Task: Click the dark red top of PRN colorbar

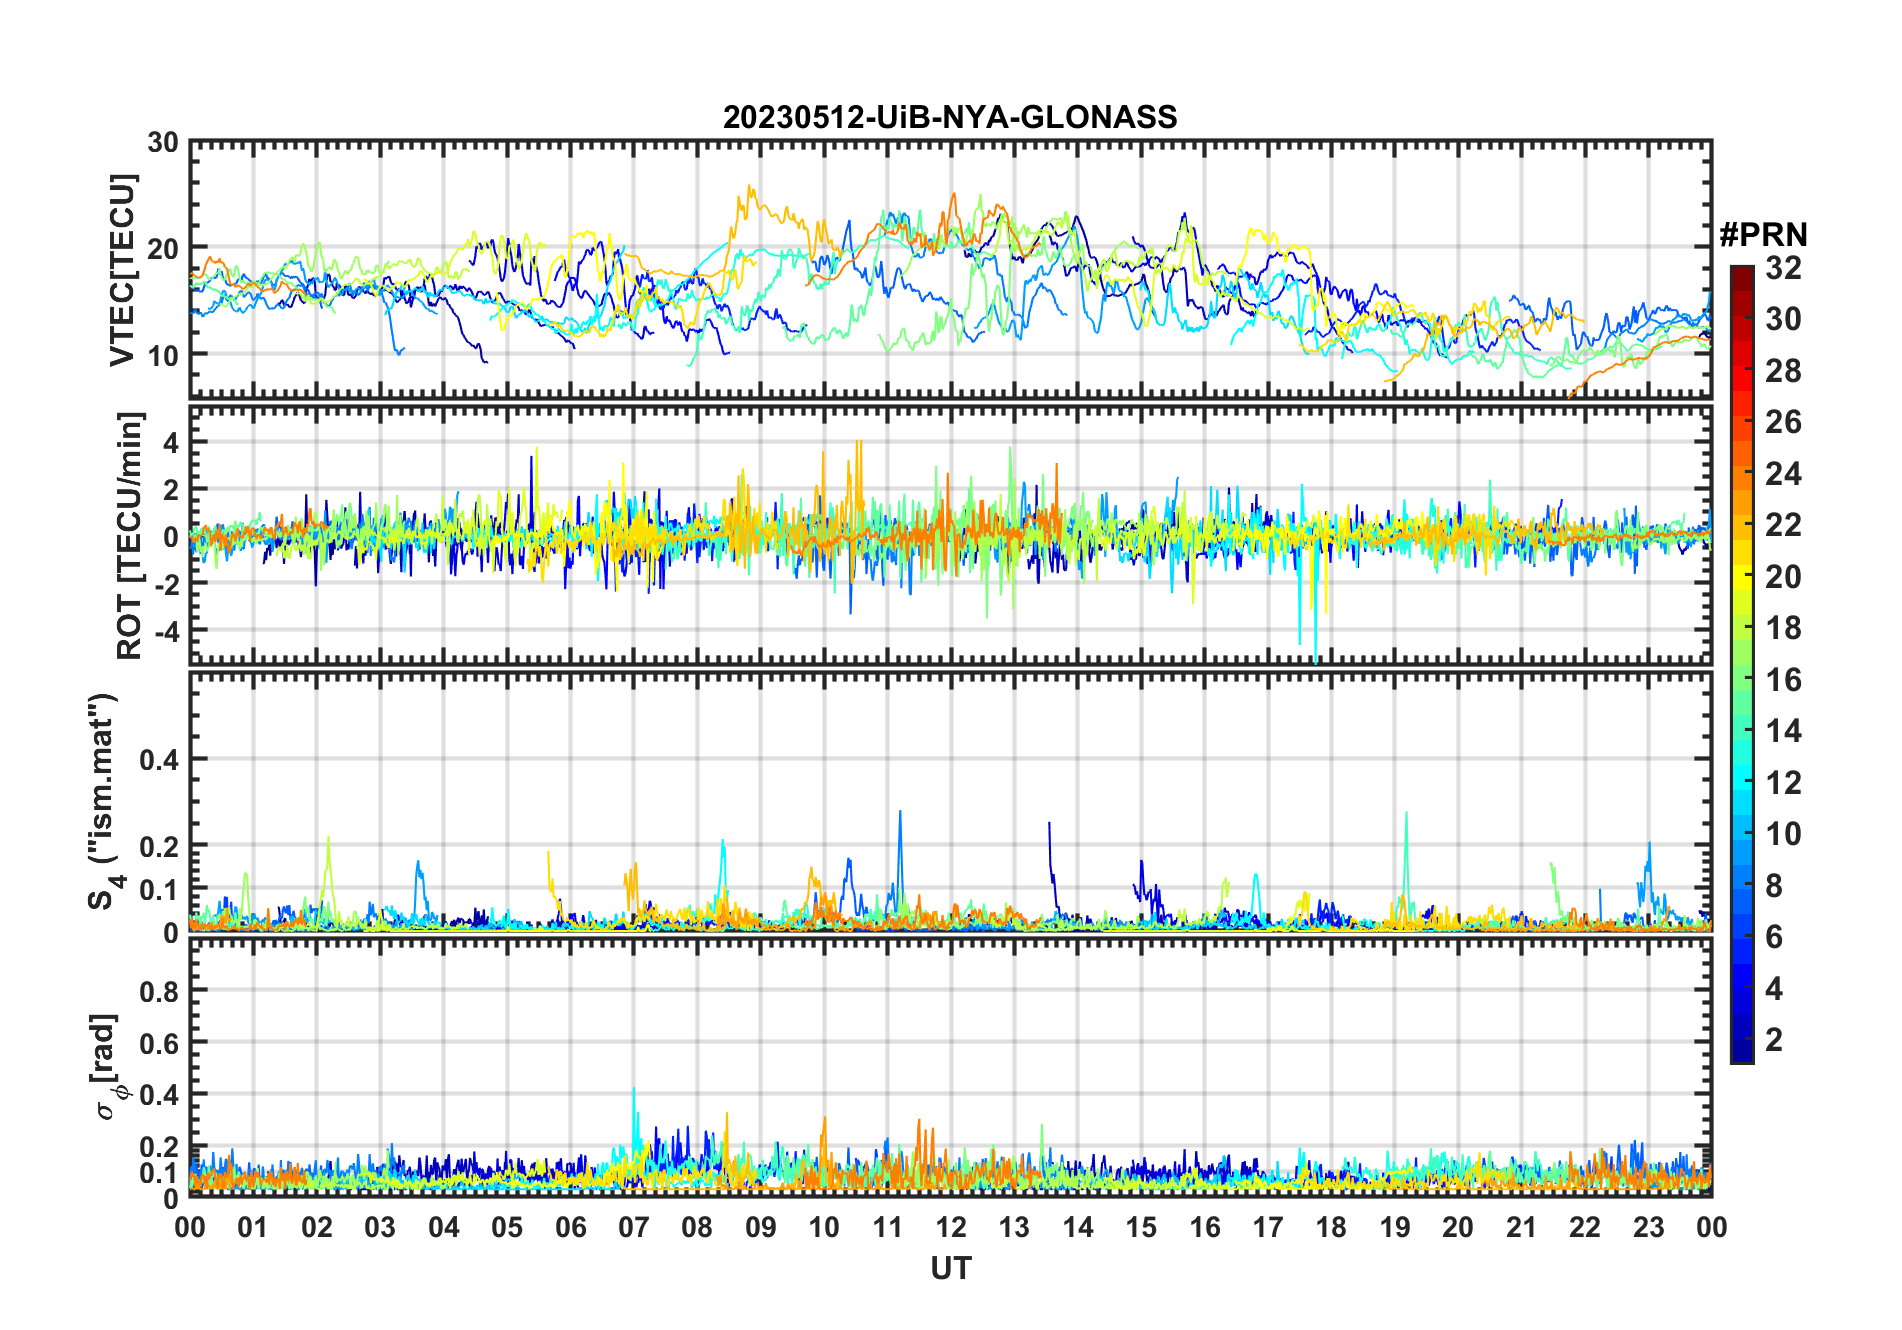Action: [1742, 273]
